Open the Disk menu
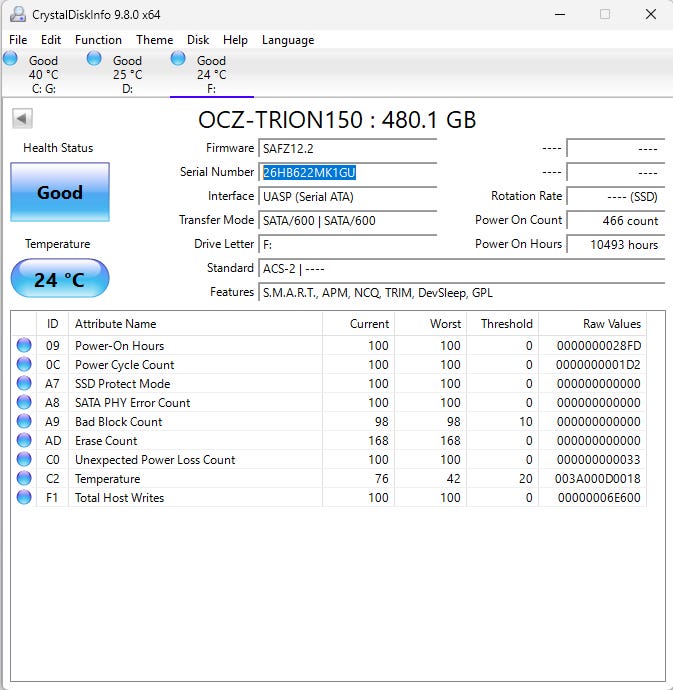Viewport: 673px width, 690px height. 198,40
